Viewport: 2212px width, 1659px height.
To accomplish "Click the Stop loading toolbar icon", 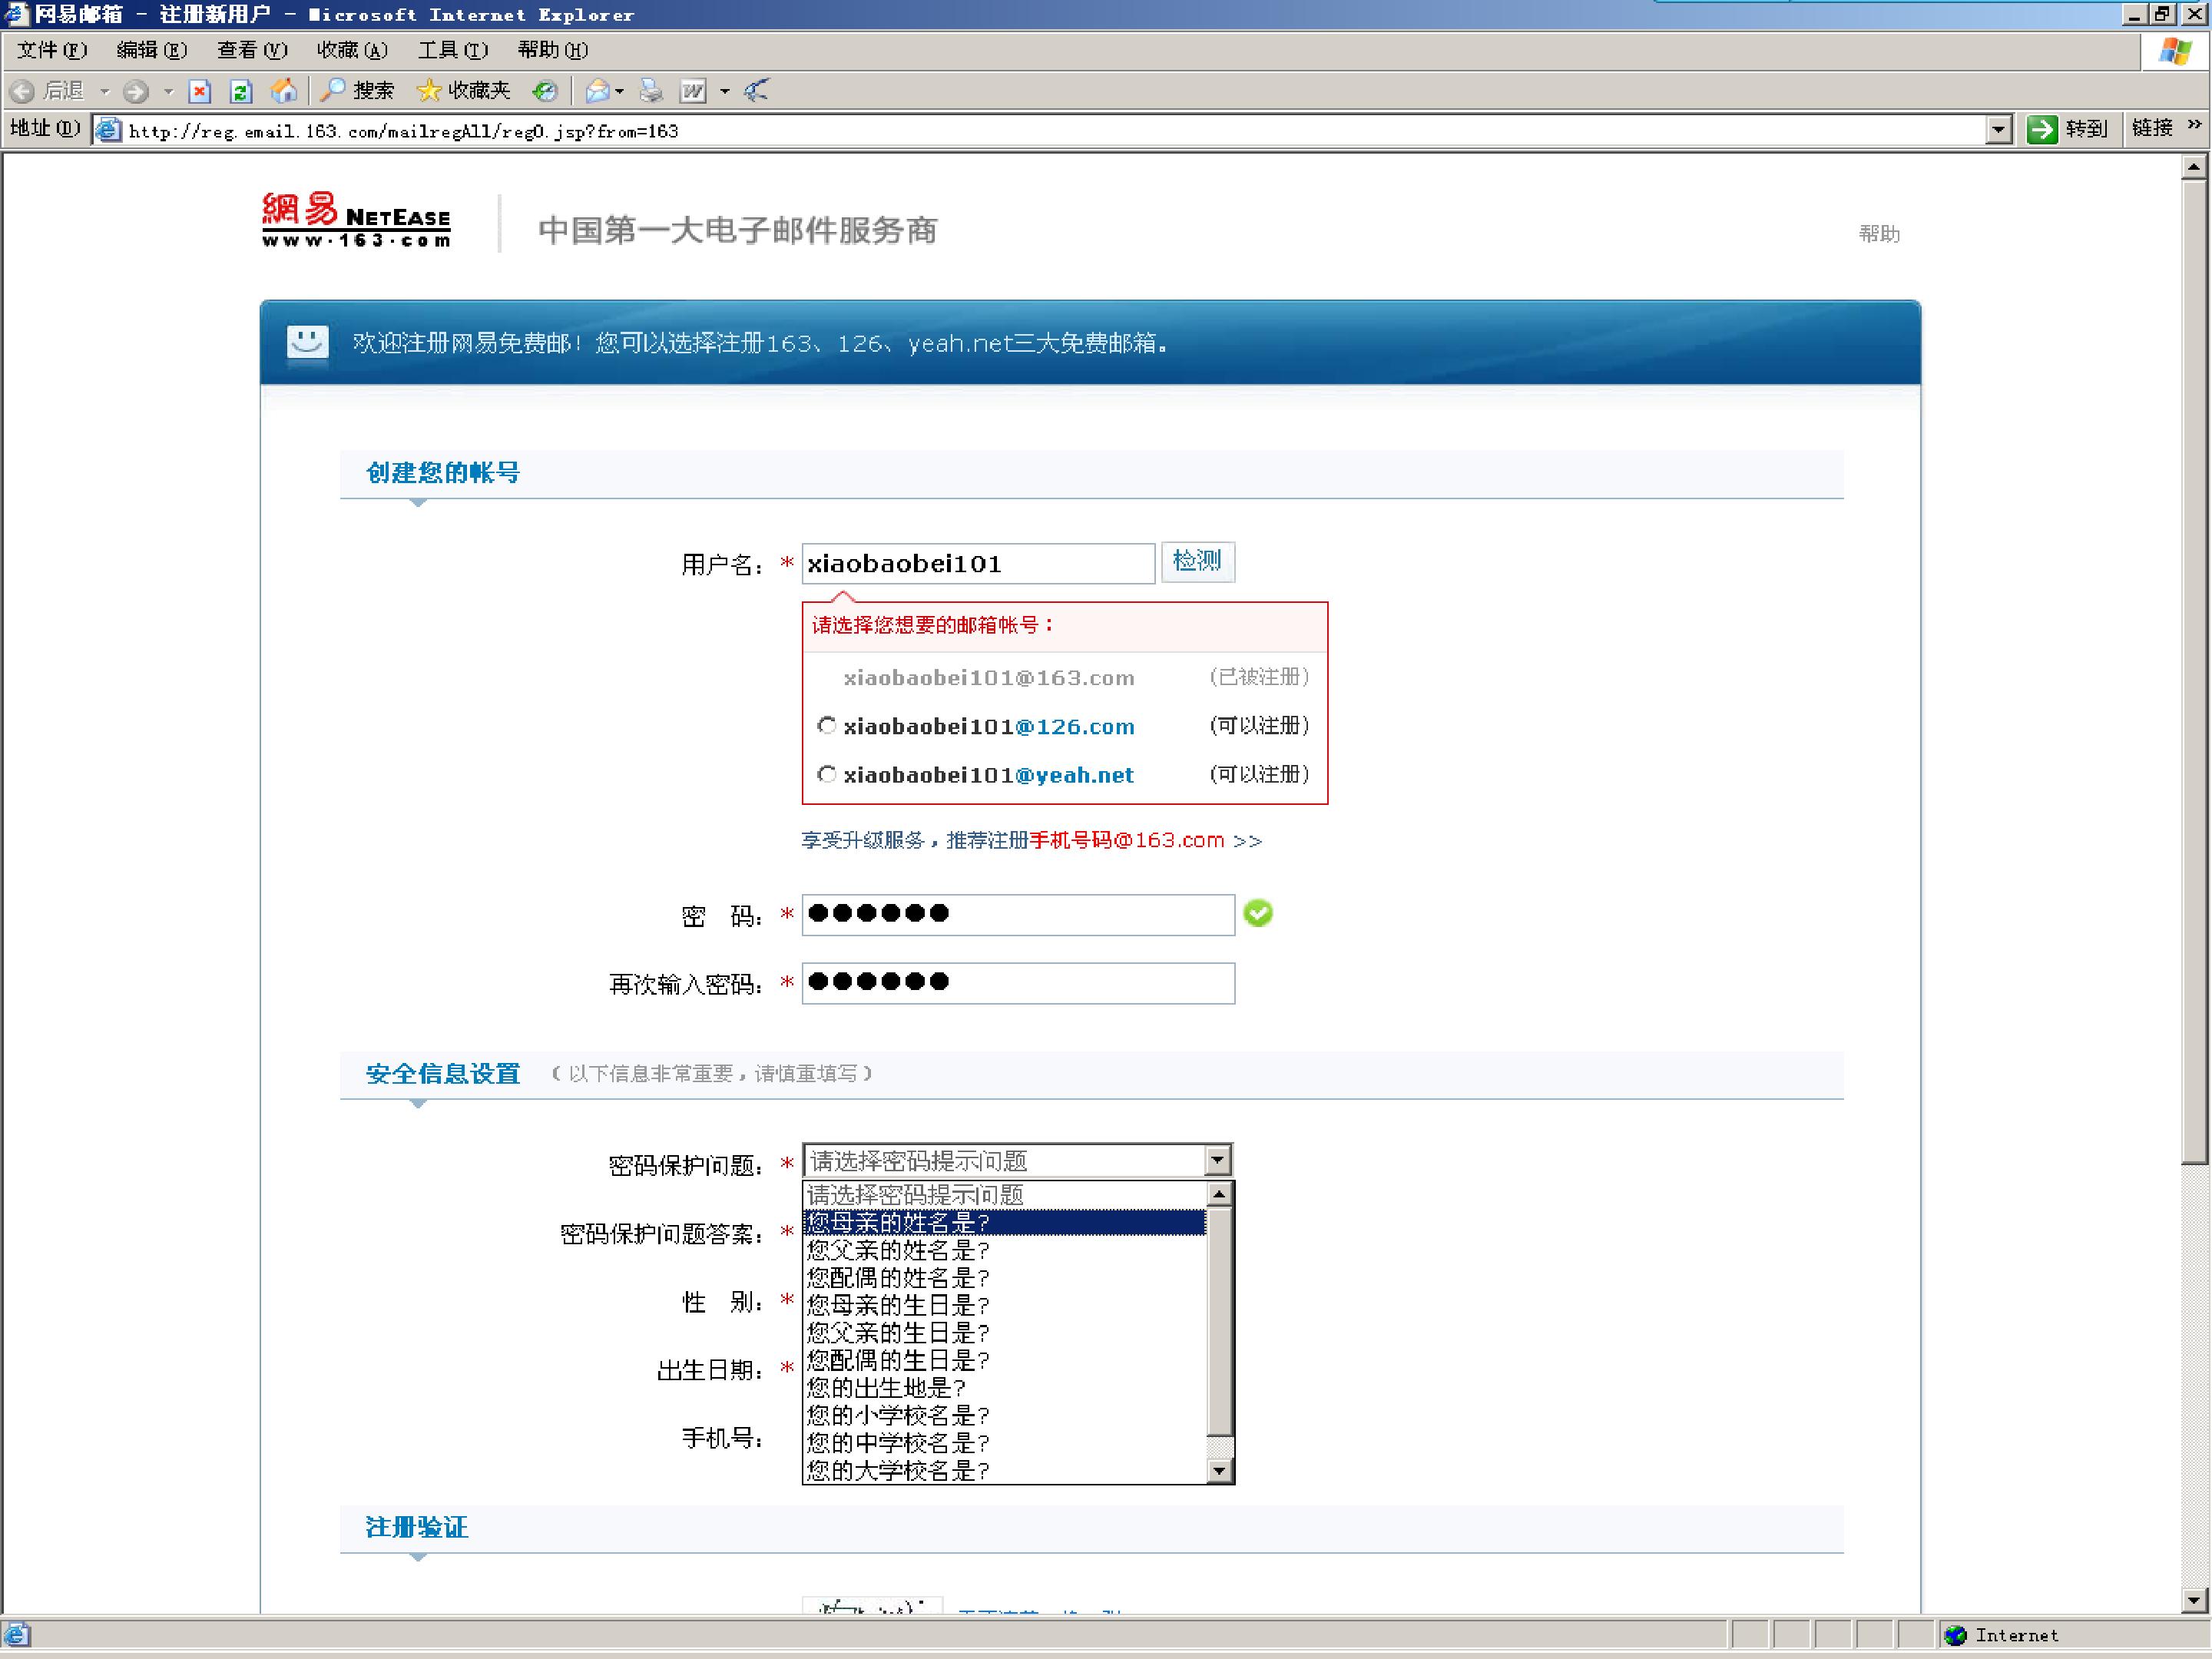I will tap(199, 91).
